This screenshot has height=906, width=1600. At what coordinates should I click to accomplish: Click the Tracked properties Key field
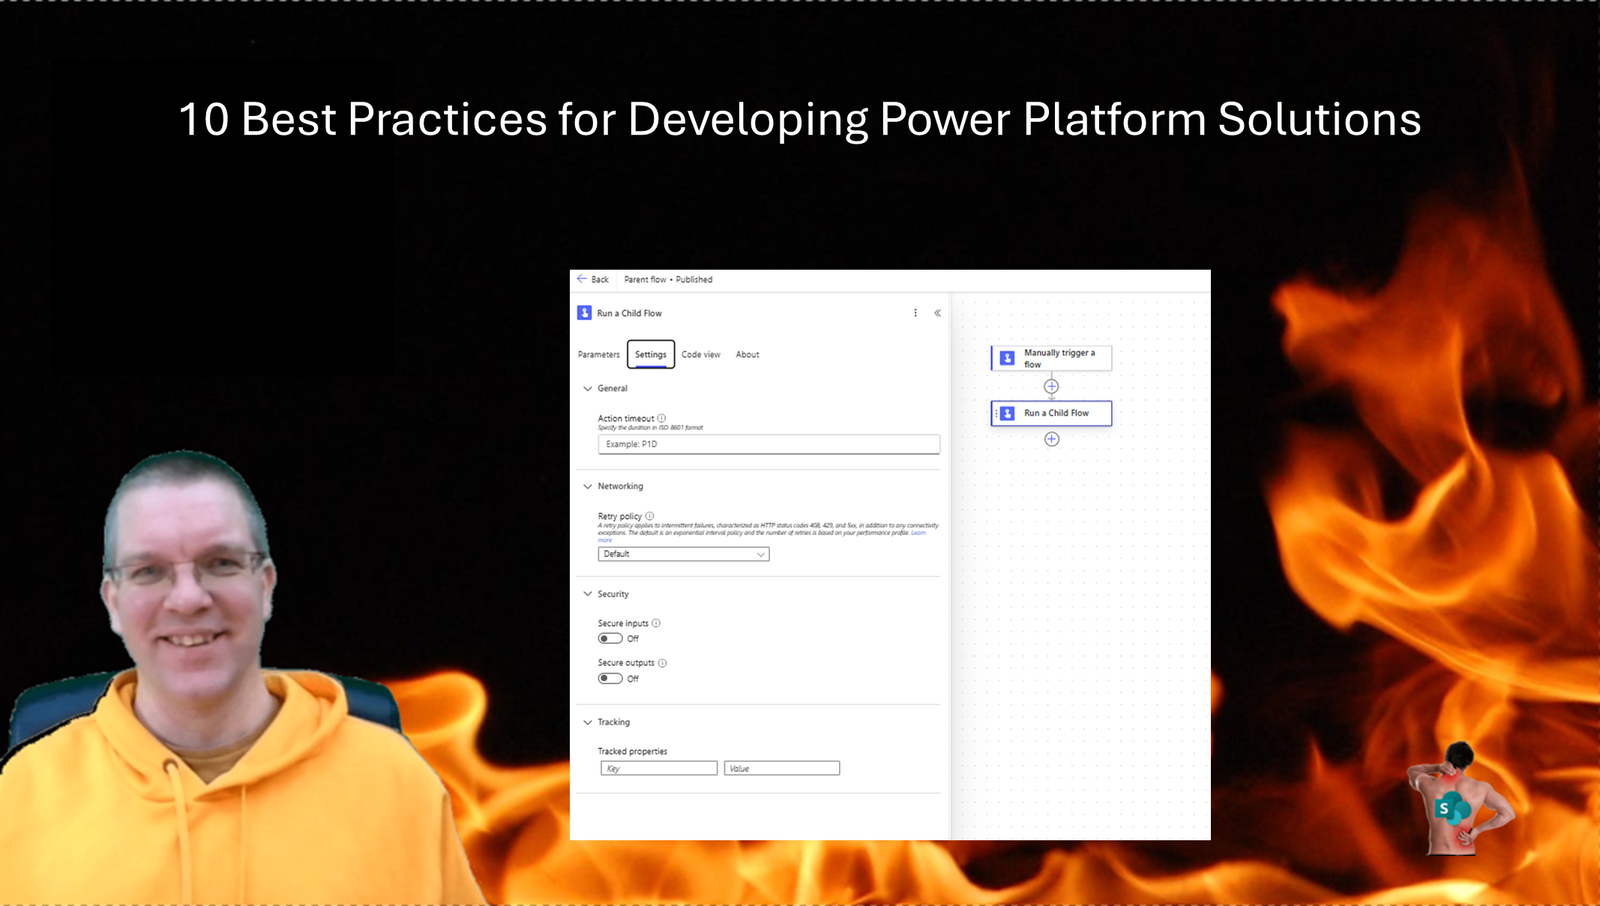tap(659, 768)
